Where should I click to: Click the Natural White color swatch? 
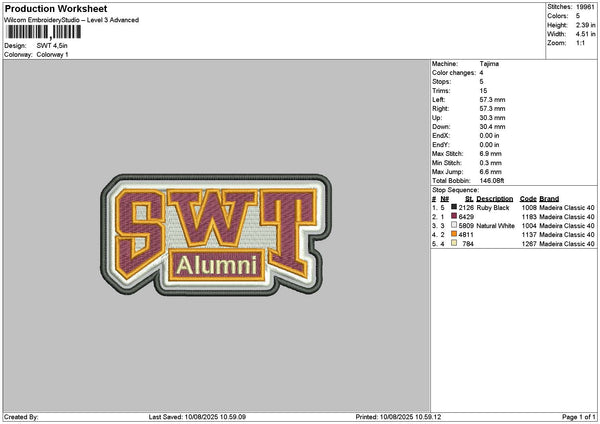(x=454, y=225)
